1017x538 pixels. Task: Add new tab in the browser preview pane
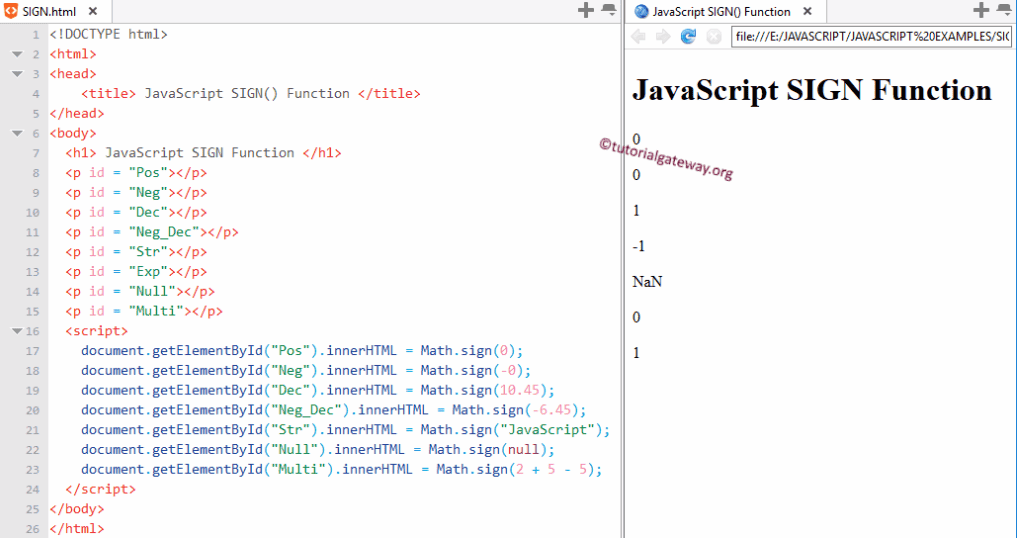981,10
